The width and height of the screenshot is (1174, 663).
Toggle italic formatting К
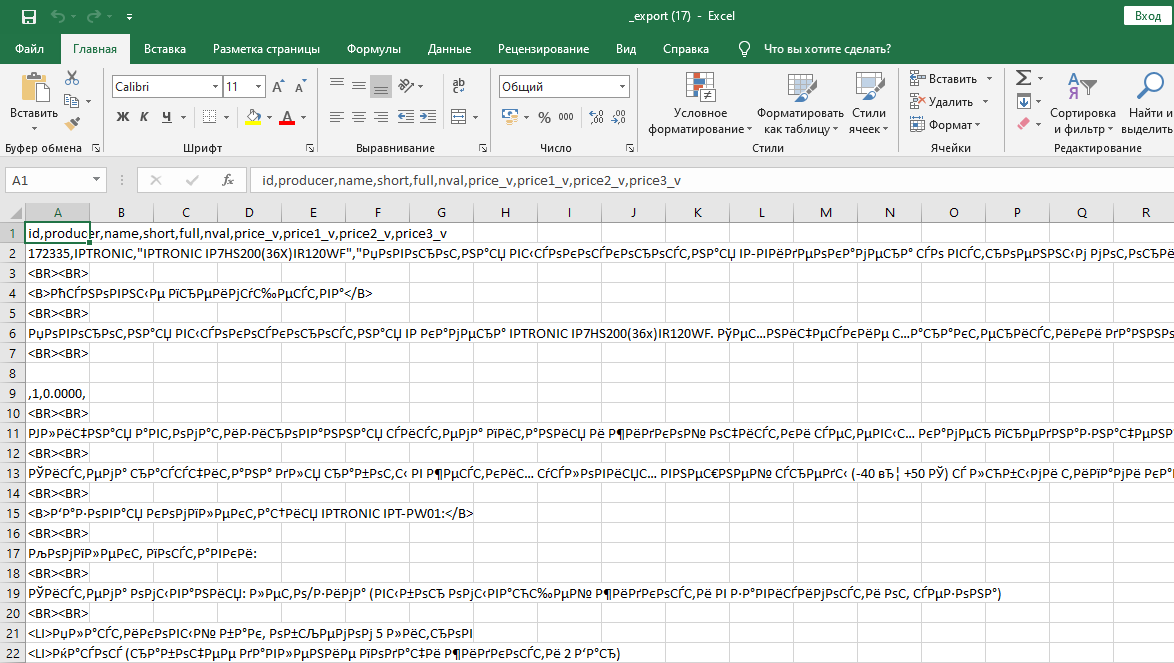(x=145, y=117)
